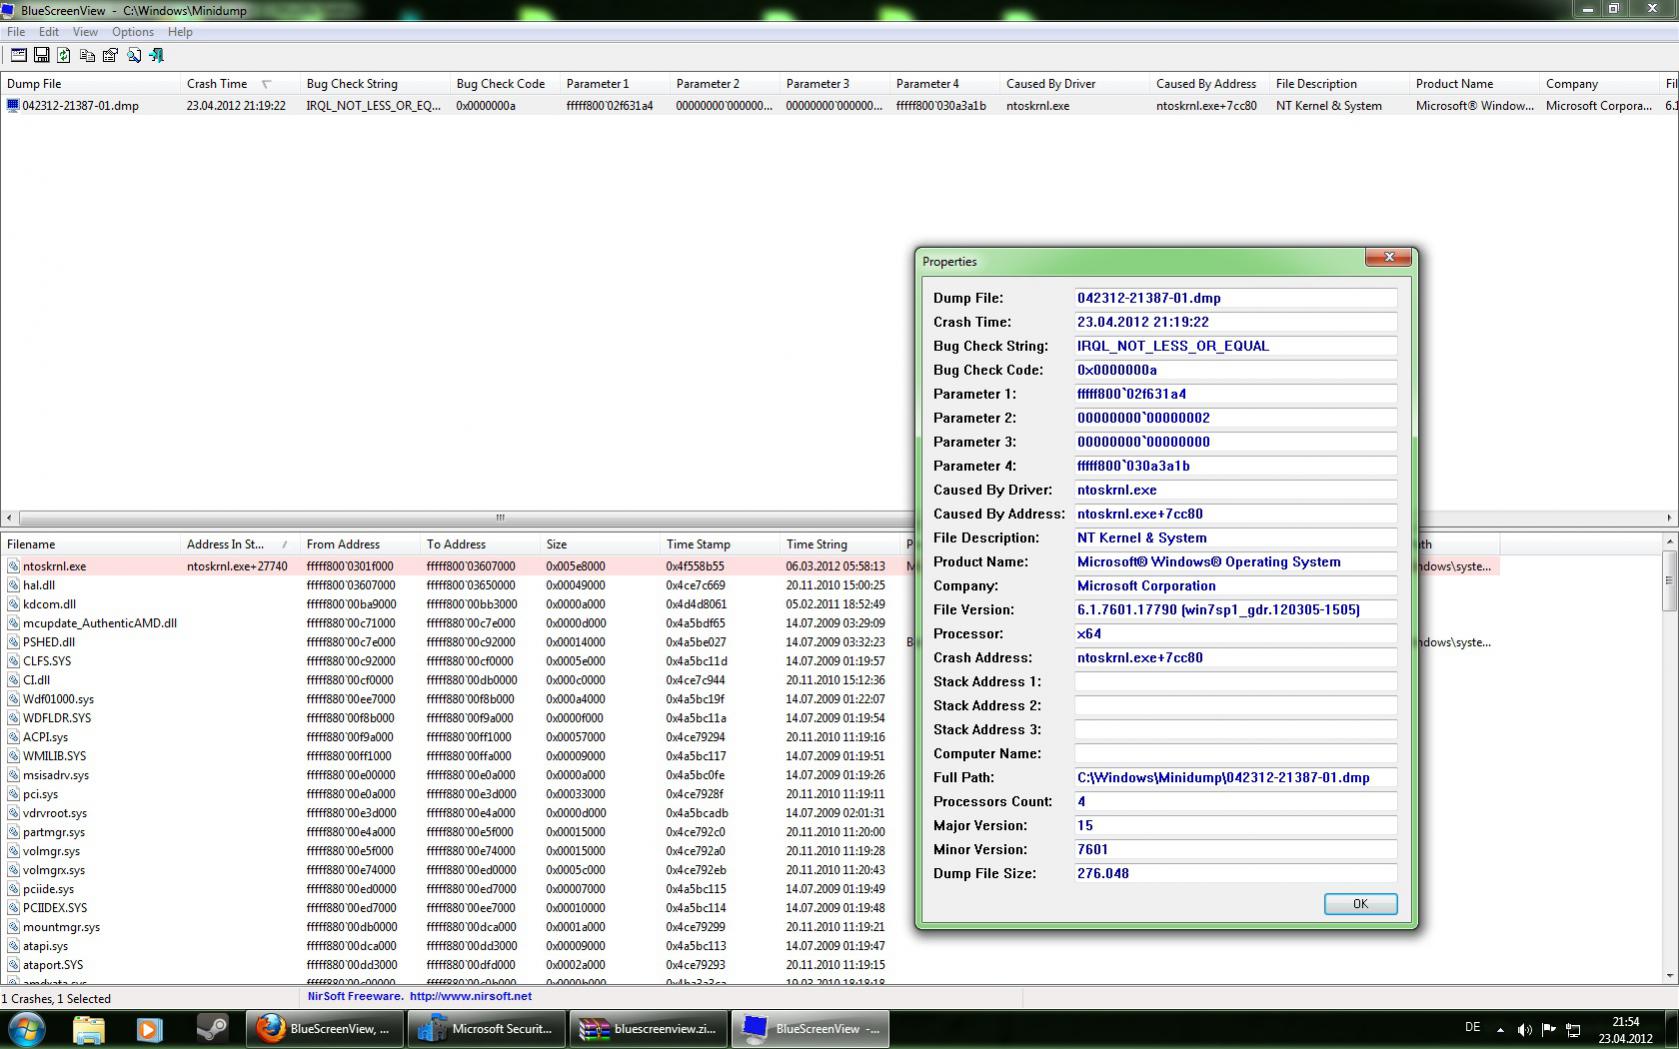Image resolution: width=1679 pixels, height=1049 pixels.
Task: Click the Bug Check String field in Properties
Action: pyautogui.click(x=1235, y=346)
